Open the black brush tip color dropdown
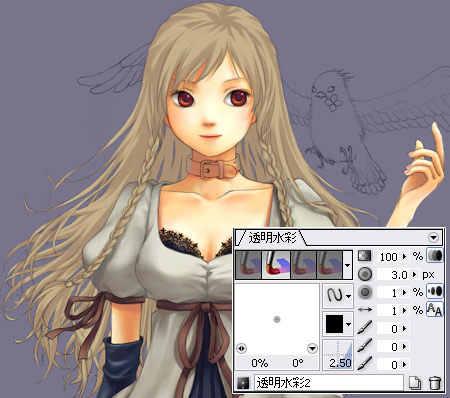The width and height of the screenshot is (450, 398). tap(338, 324)
